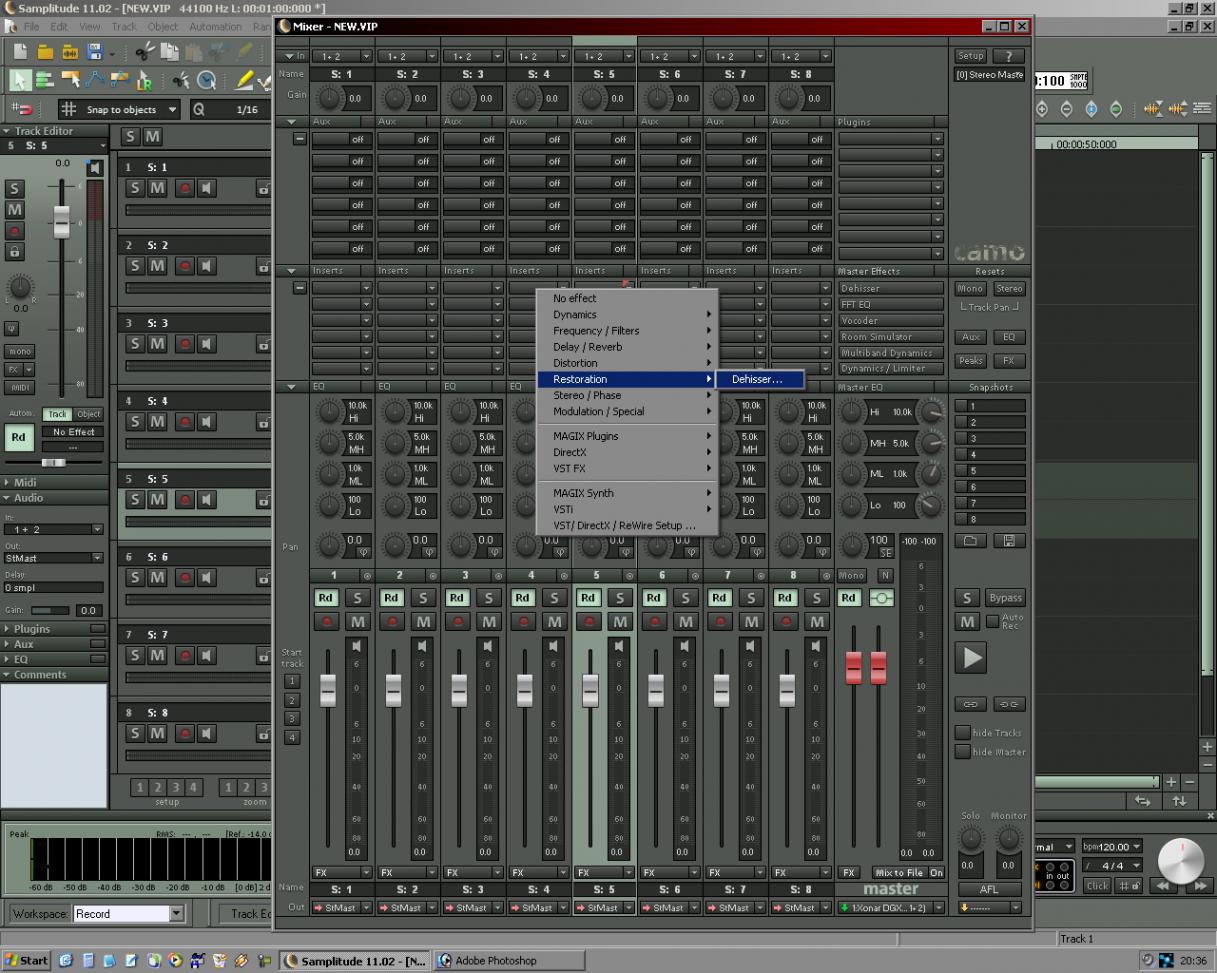The height and width of the screenshot is (973, 1217).
Task: Solo mixer channel 3
Action: pos(490,598)
